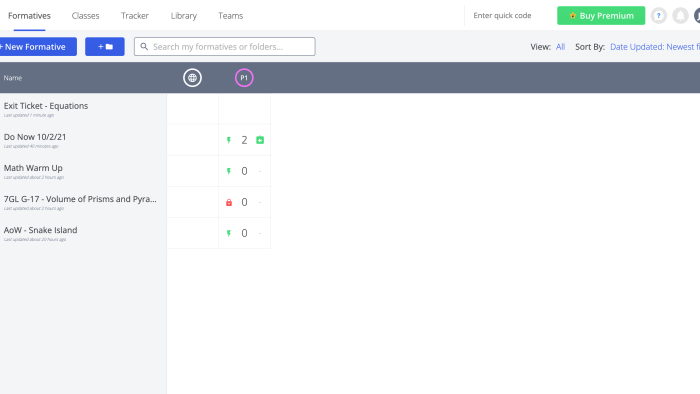The height and width of the screenshot is (394, 700).
Task: Open 7GL G-17 Volume of Prisms formative
Action: point(80,199)
